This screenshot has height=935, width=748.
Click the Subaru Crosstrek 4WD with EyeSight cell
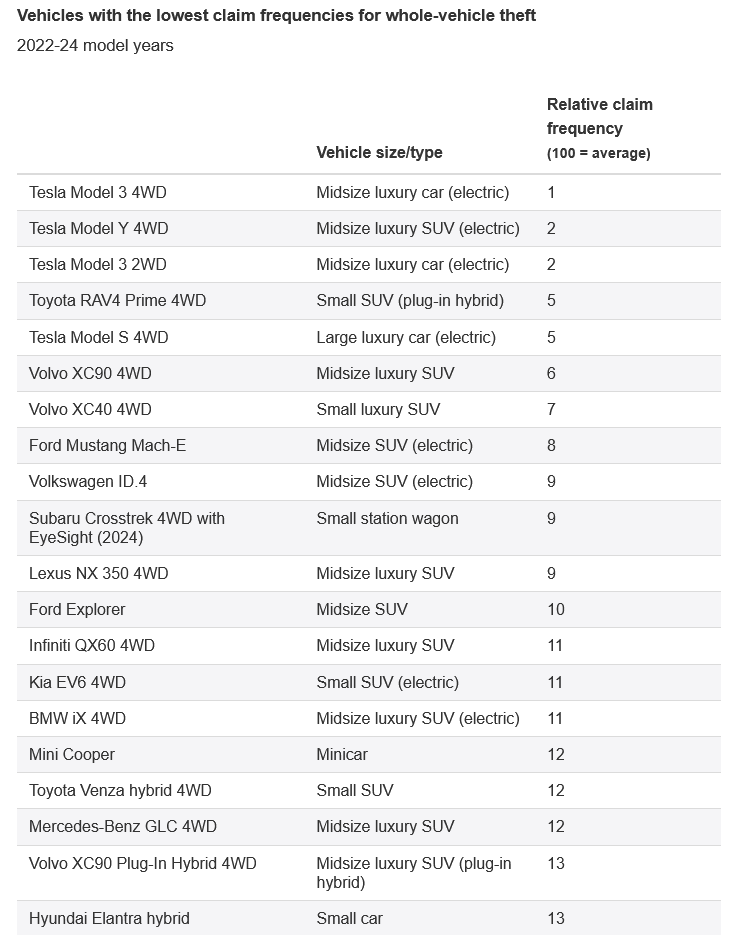[127, 527]
